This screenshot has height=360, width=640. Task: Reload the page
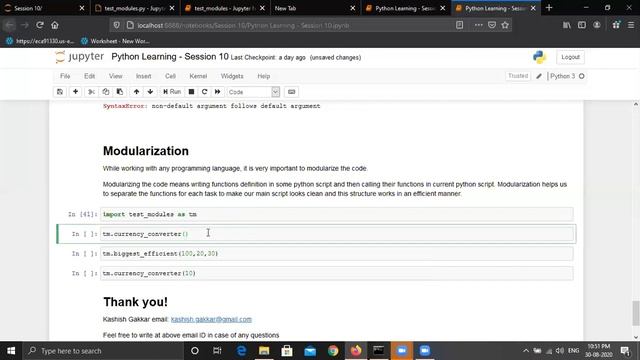tap(40, 25)
